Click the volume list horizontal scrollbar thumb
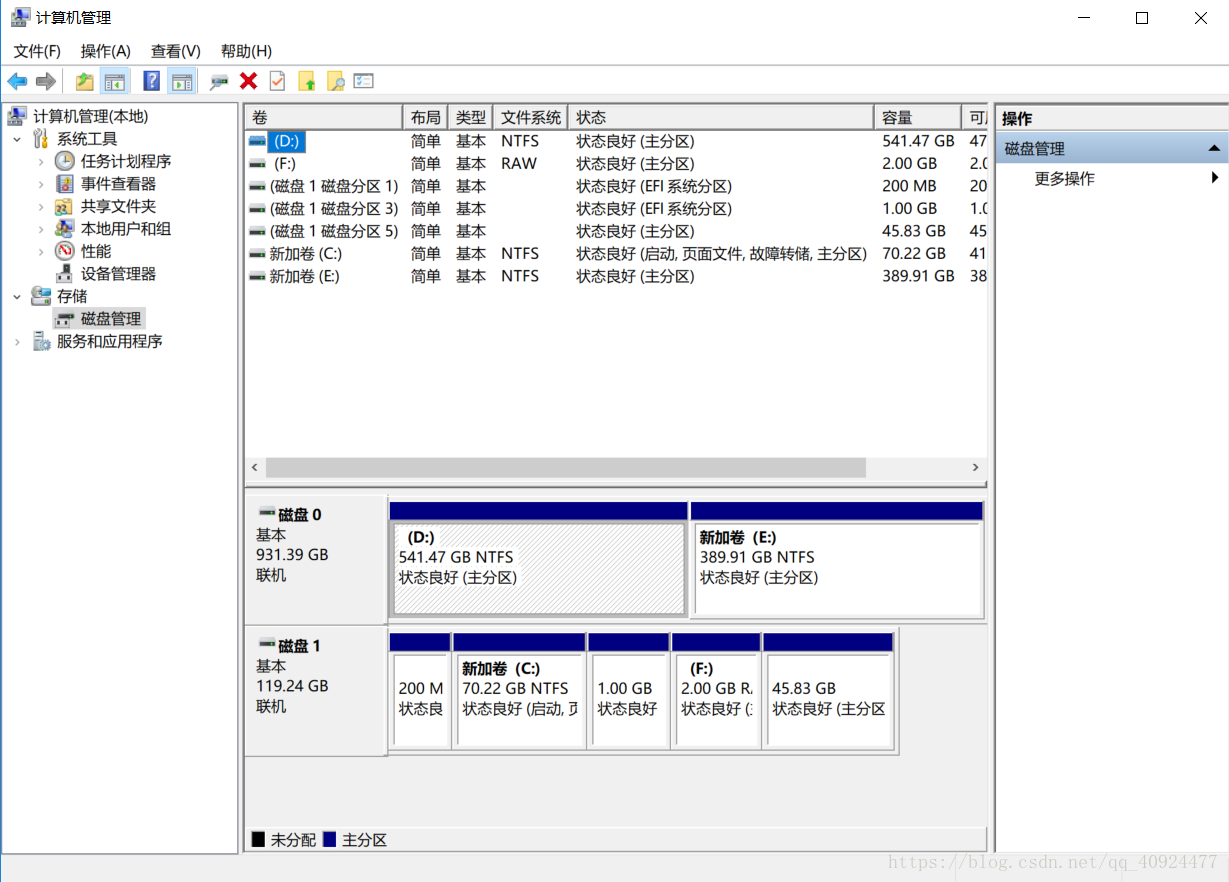This screenshot has height=882, width=1229. pos(565,468)
